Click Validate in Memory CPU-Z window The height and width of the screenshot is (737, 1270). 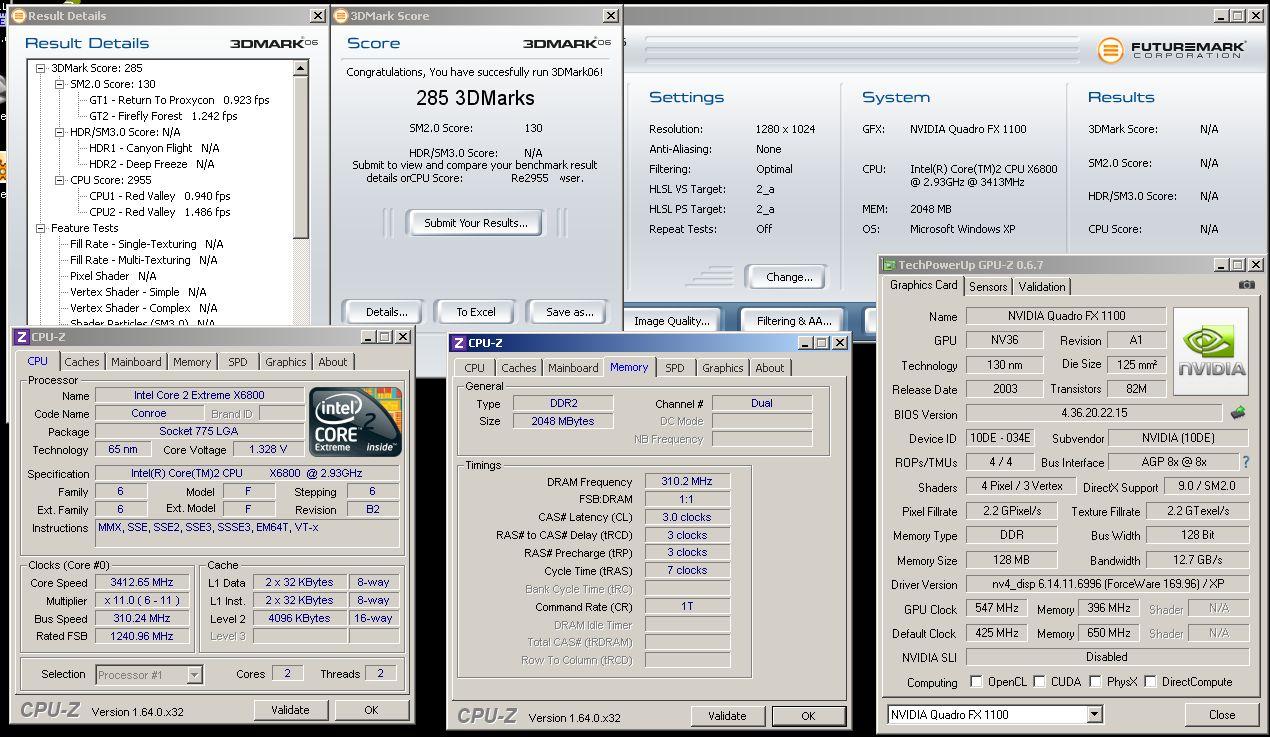point(727,716)
